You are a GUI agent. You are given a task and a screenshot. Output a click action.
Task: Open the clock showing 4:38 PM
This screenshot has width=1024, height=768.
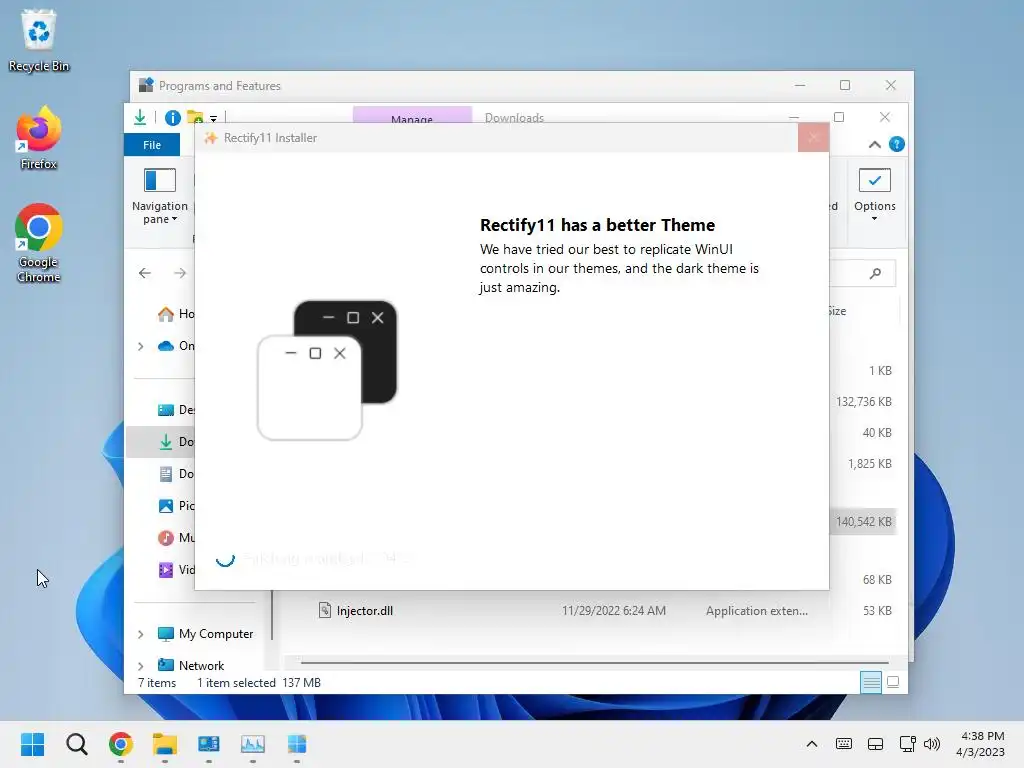point(980,744)
